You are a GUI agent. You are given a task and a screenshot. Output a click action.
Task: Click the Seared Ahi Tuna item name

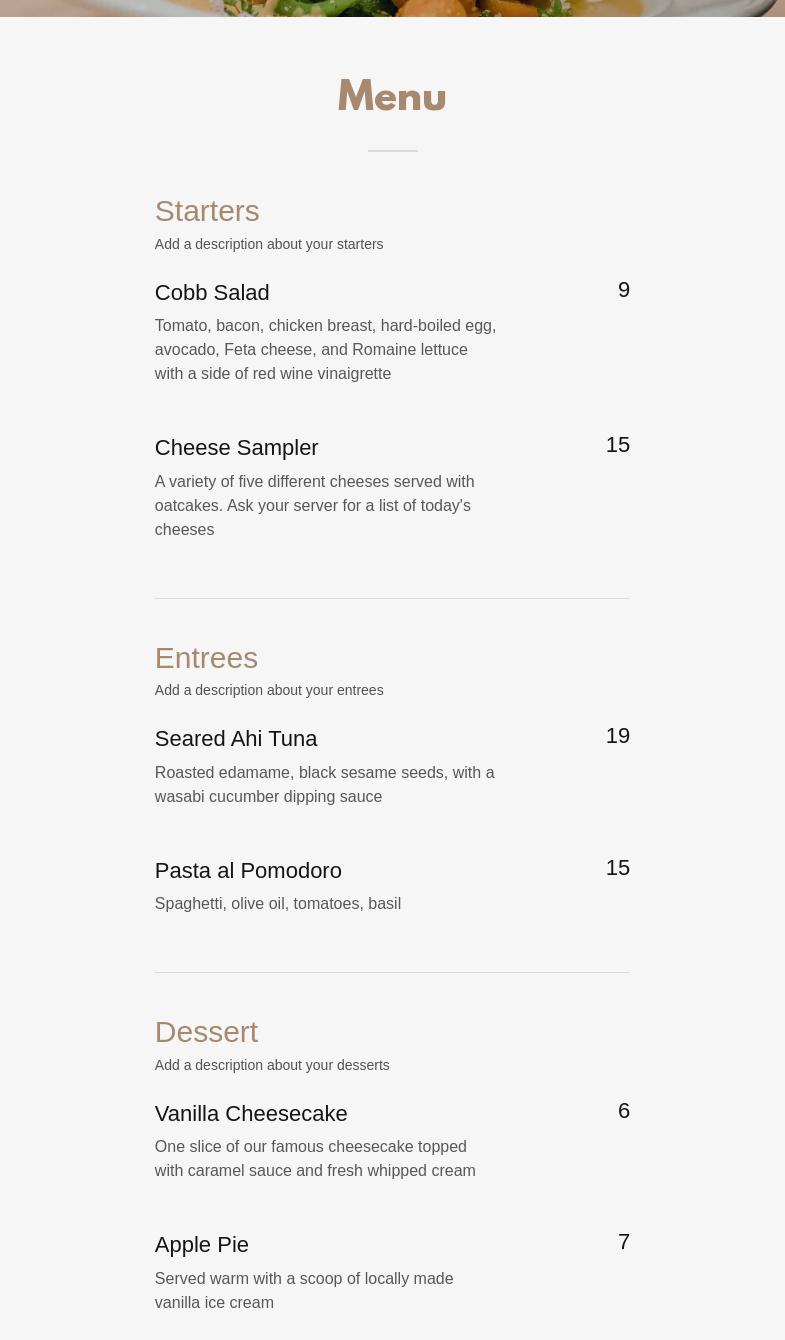point(236,738)
